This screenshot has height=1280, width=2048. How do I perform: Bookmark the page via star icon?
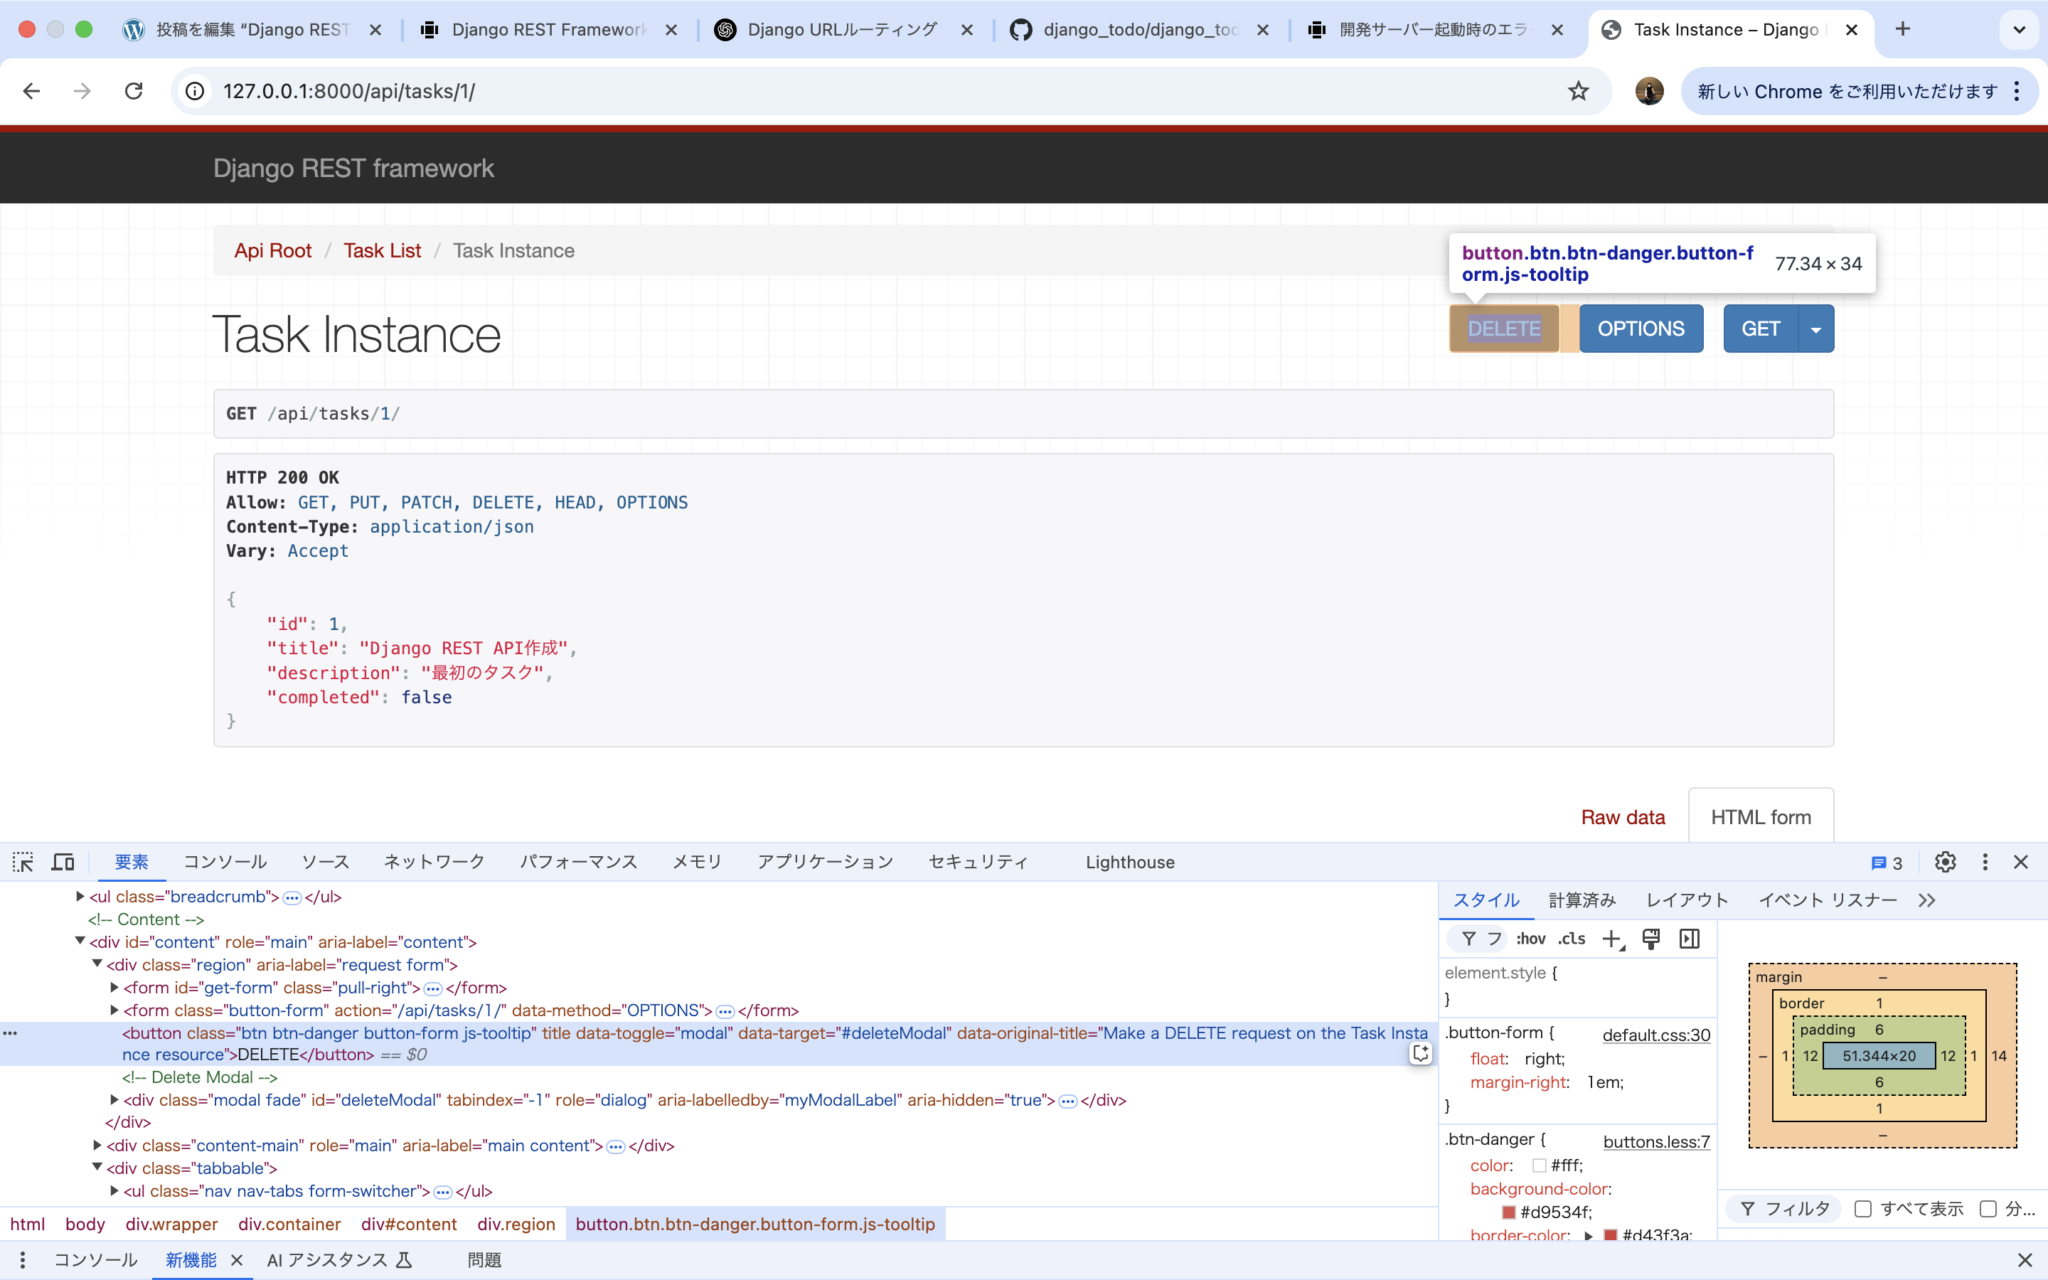(x=1578, y=91)
